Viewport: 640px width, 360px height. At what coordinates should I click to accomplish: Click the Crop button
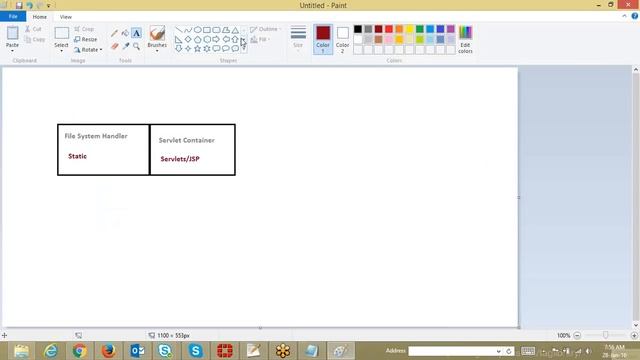[84, 29]
